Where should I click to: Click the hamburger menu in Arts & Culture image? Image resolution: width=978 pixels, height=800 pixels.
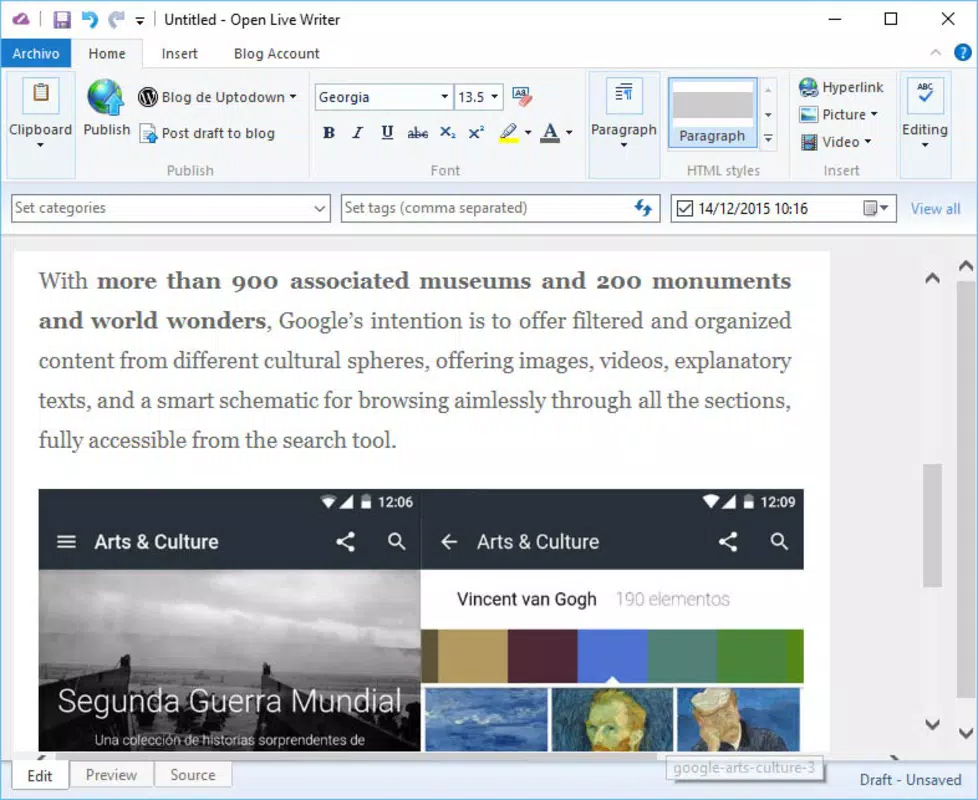67,542
